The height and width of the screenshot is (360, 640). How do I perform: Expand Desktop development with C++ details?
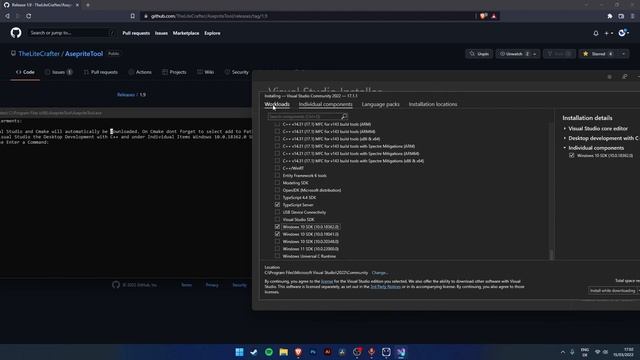(565, 138)
